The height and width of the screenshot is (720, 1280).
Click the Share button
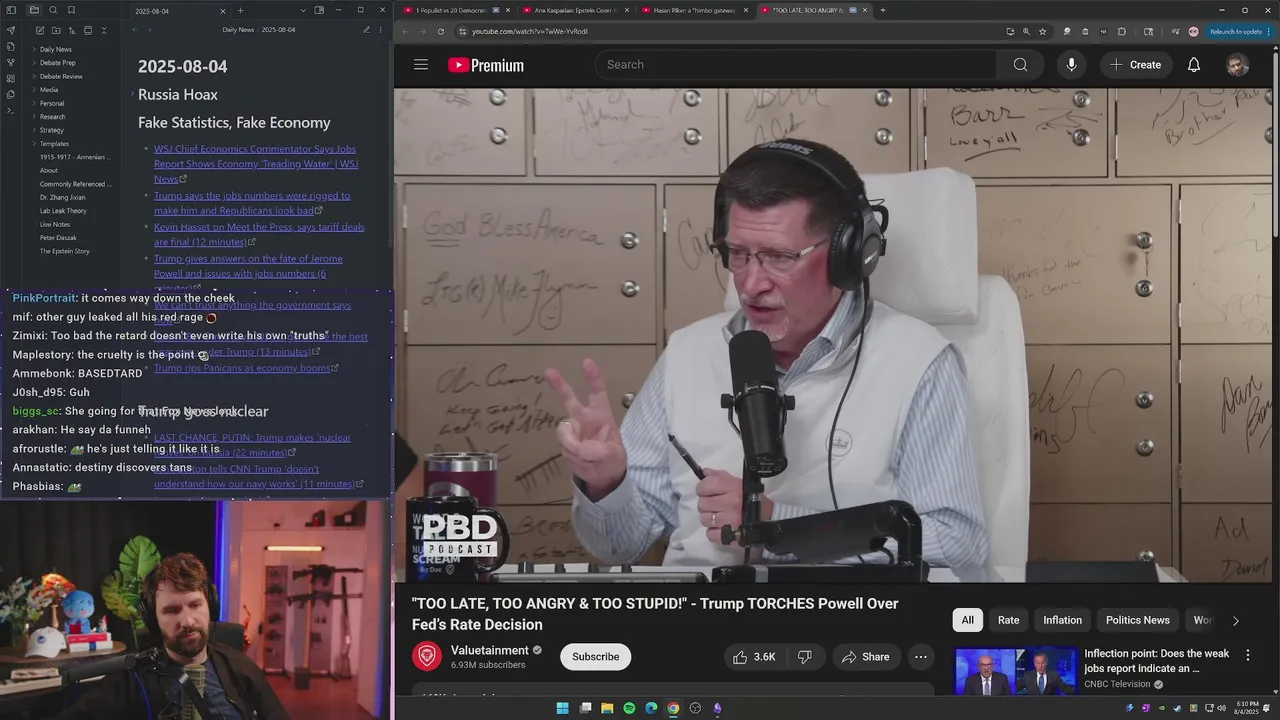tap(865, 657)
